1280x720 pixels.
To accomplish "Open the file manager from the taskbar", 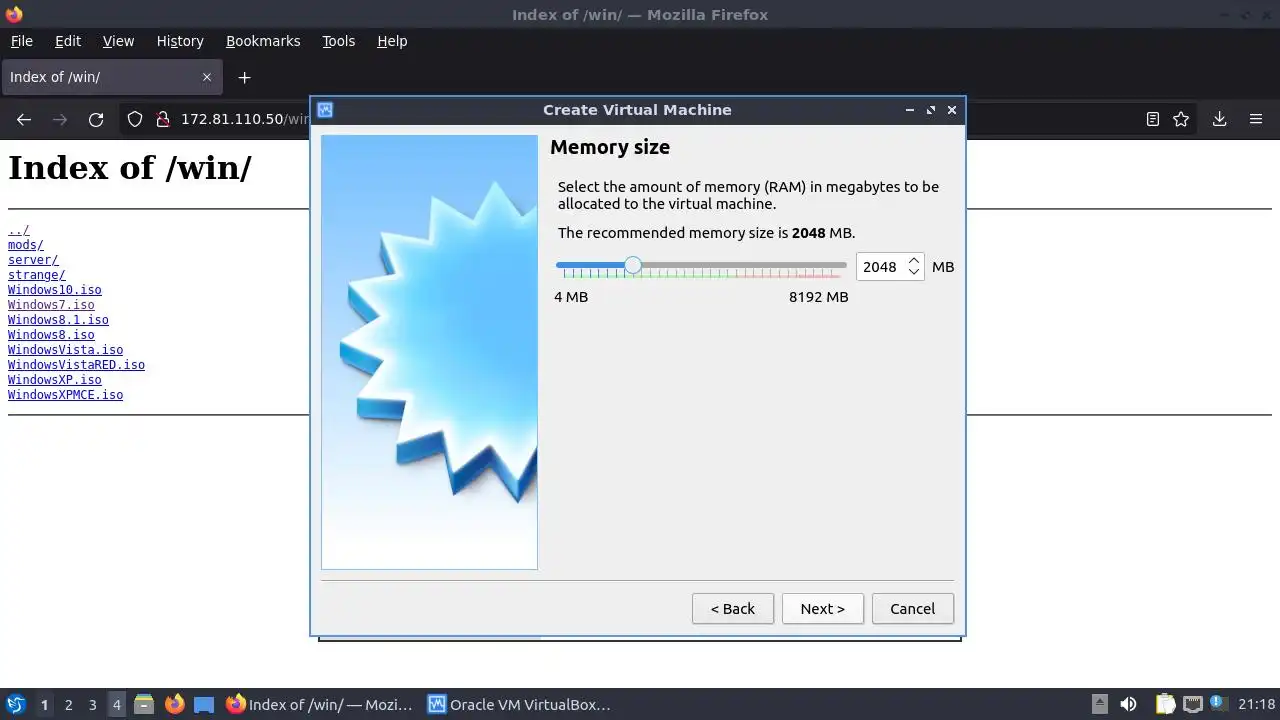I will coord(144,704).
